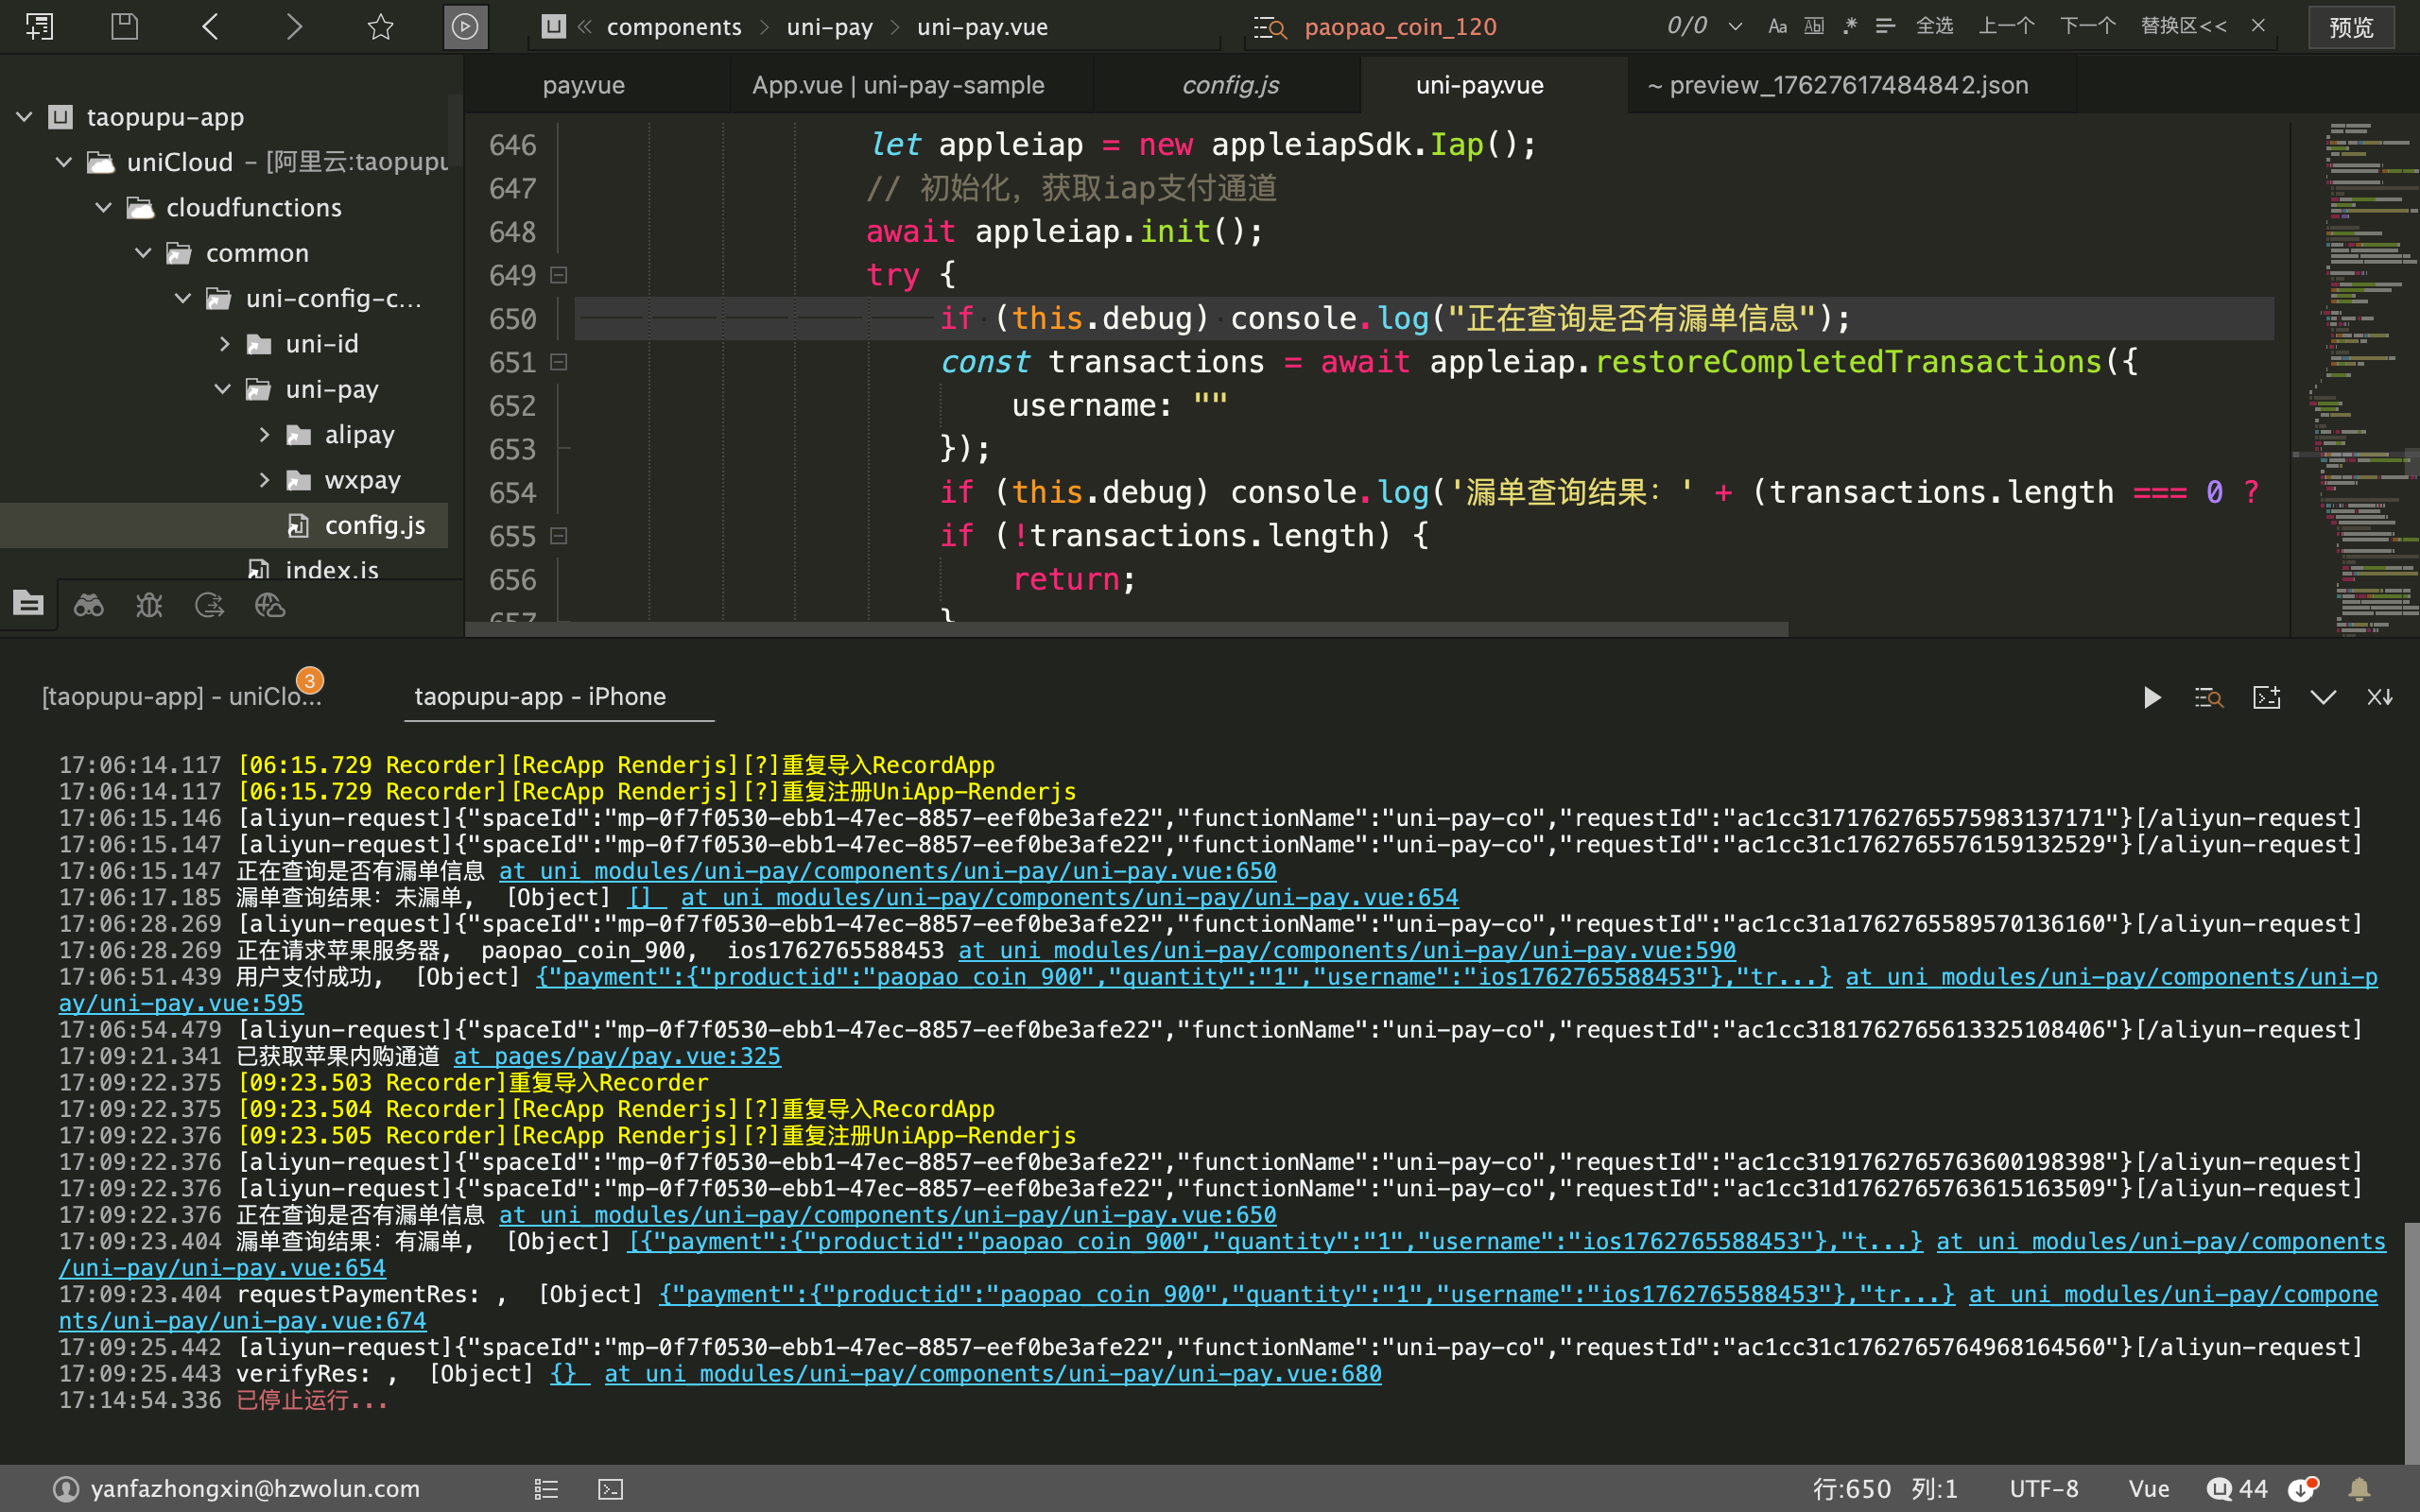Click the bookmark star icon
The image size is (2420, 1512).
coord(380,26)
